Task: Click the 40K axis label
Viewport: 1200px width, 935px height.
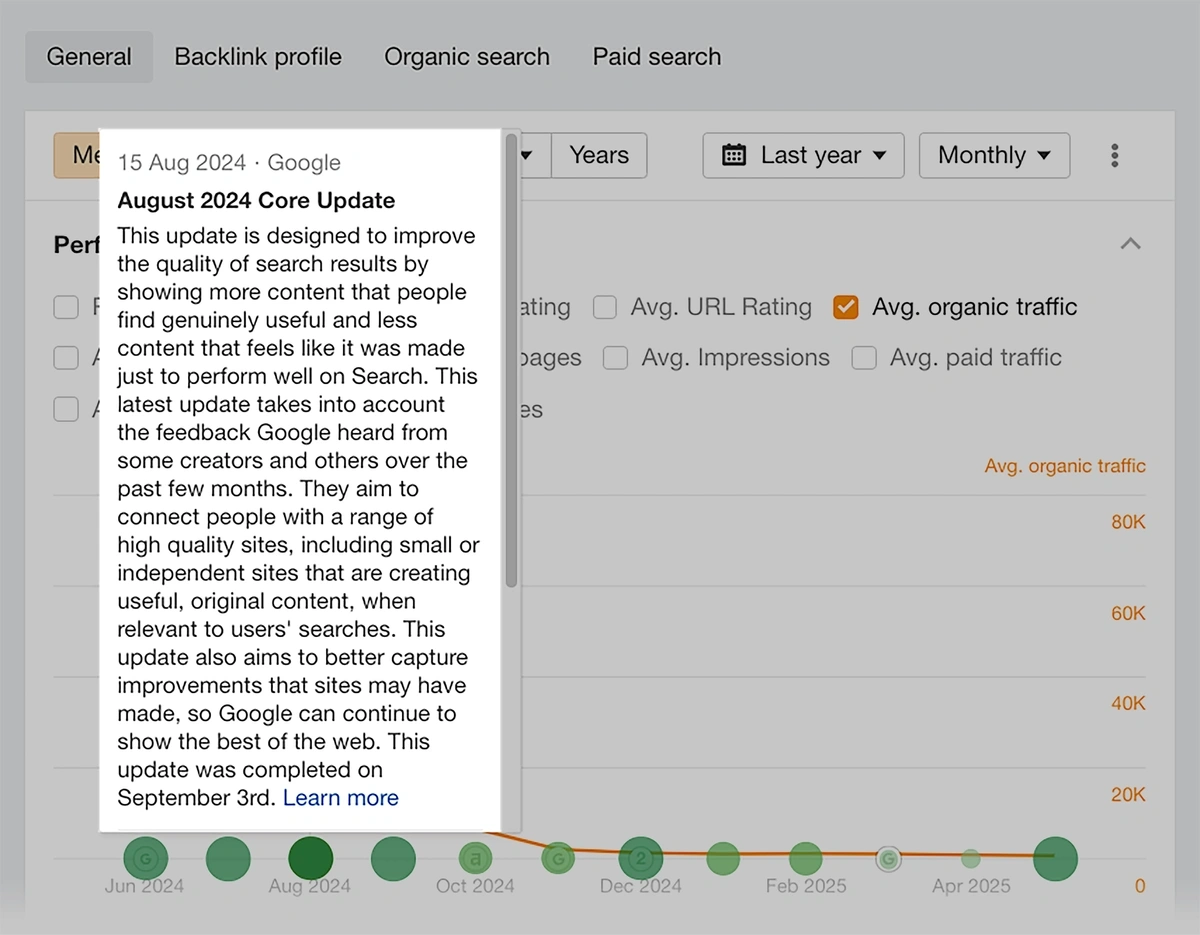Action: click(x=1128, y=703)
